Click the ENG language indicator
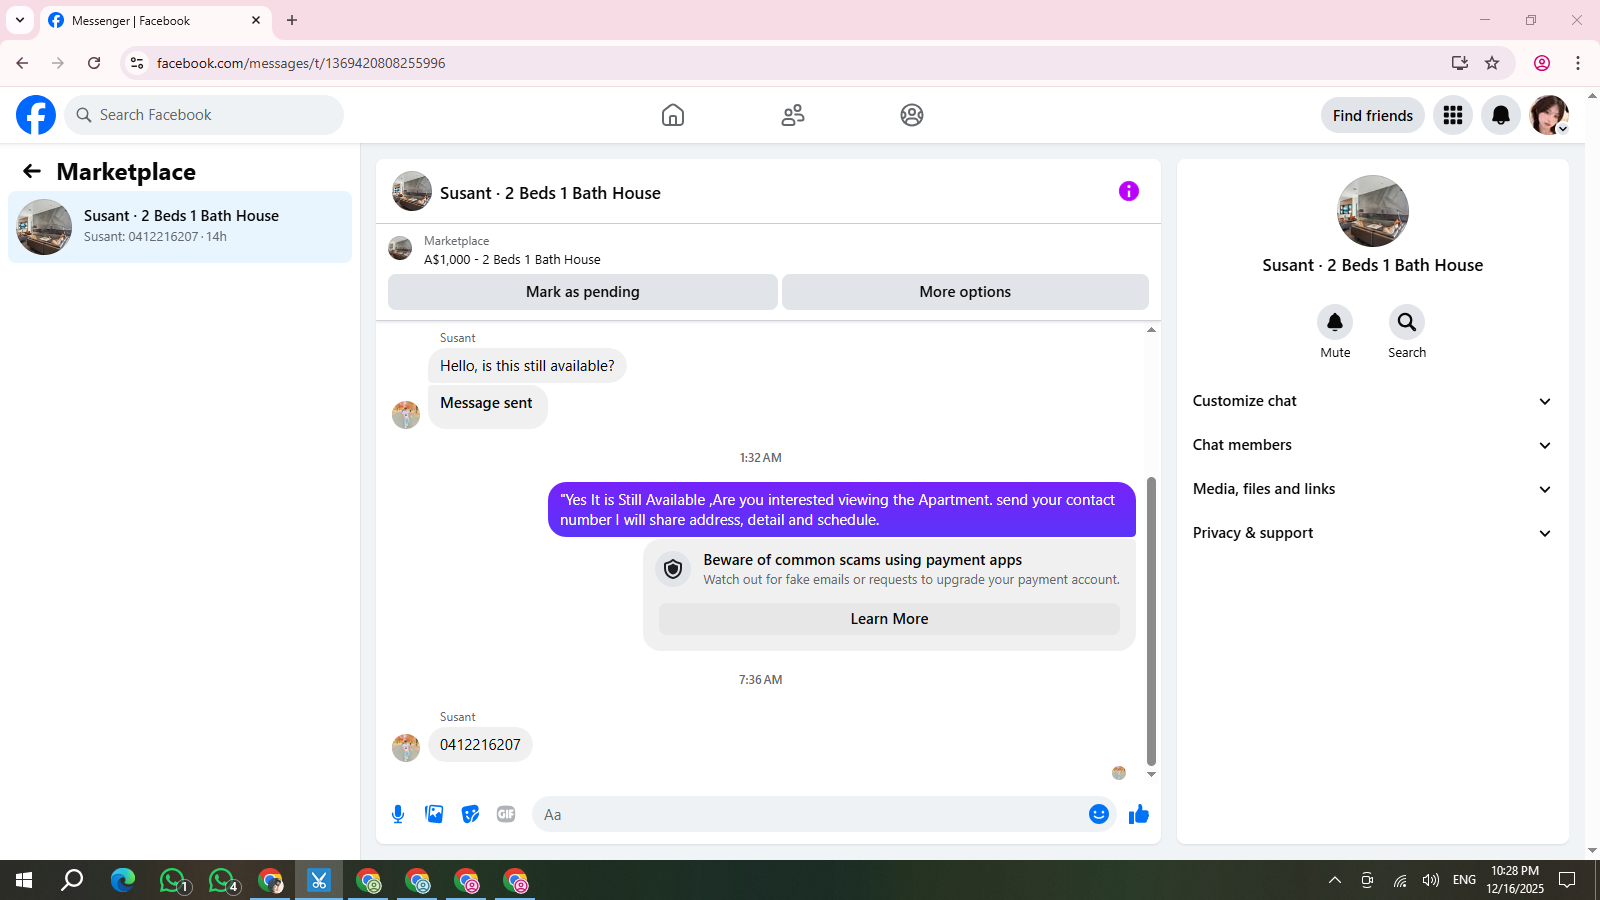 point(1464,880)
